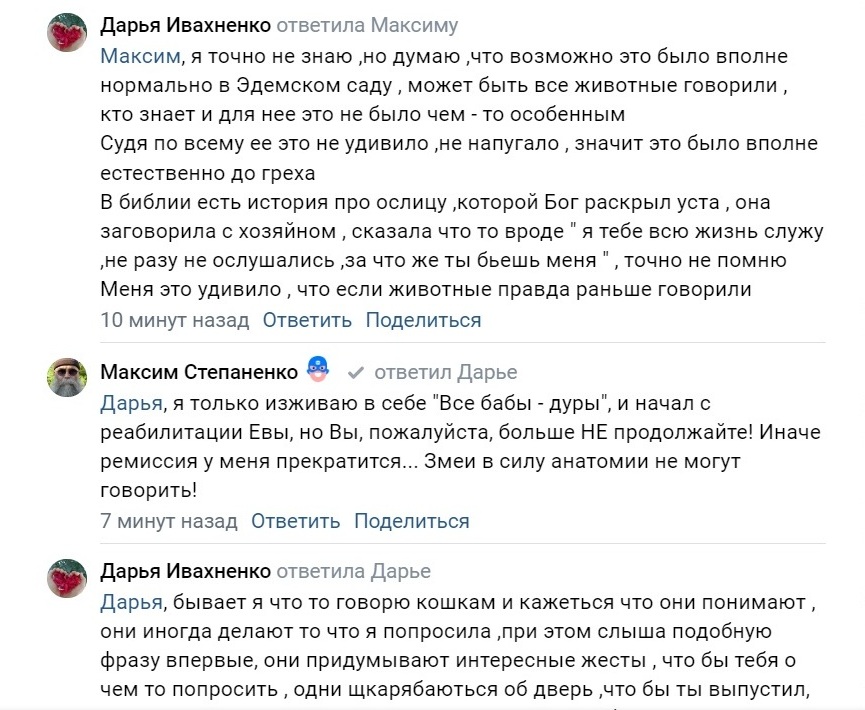The width and height of the screenshot is (865, 710).
Task: Open Дарья Ивахненко's avatar on the first comment
Action: point(68,33)
